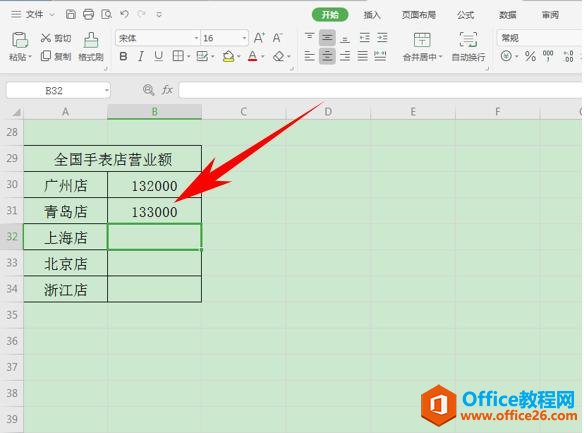Select the 北京店 cell
The image size is (584, 433).
click(66, 263)
